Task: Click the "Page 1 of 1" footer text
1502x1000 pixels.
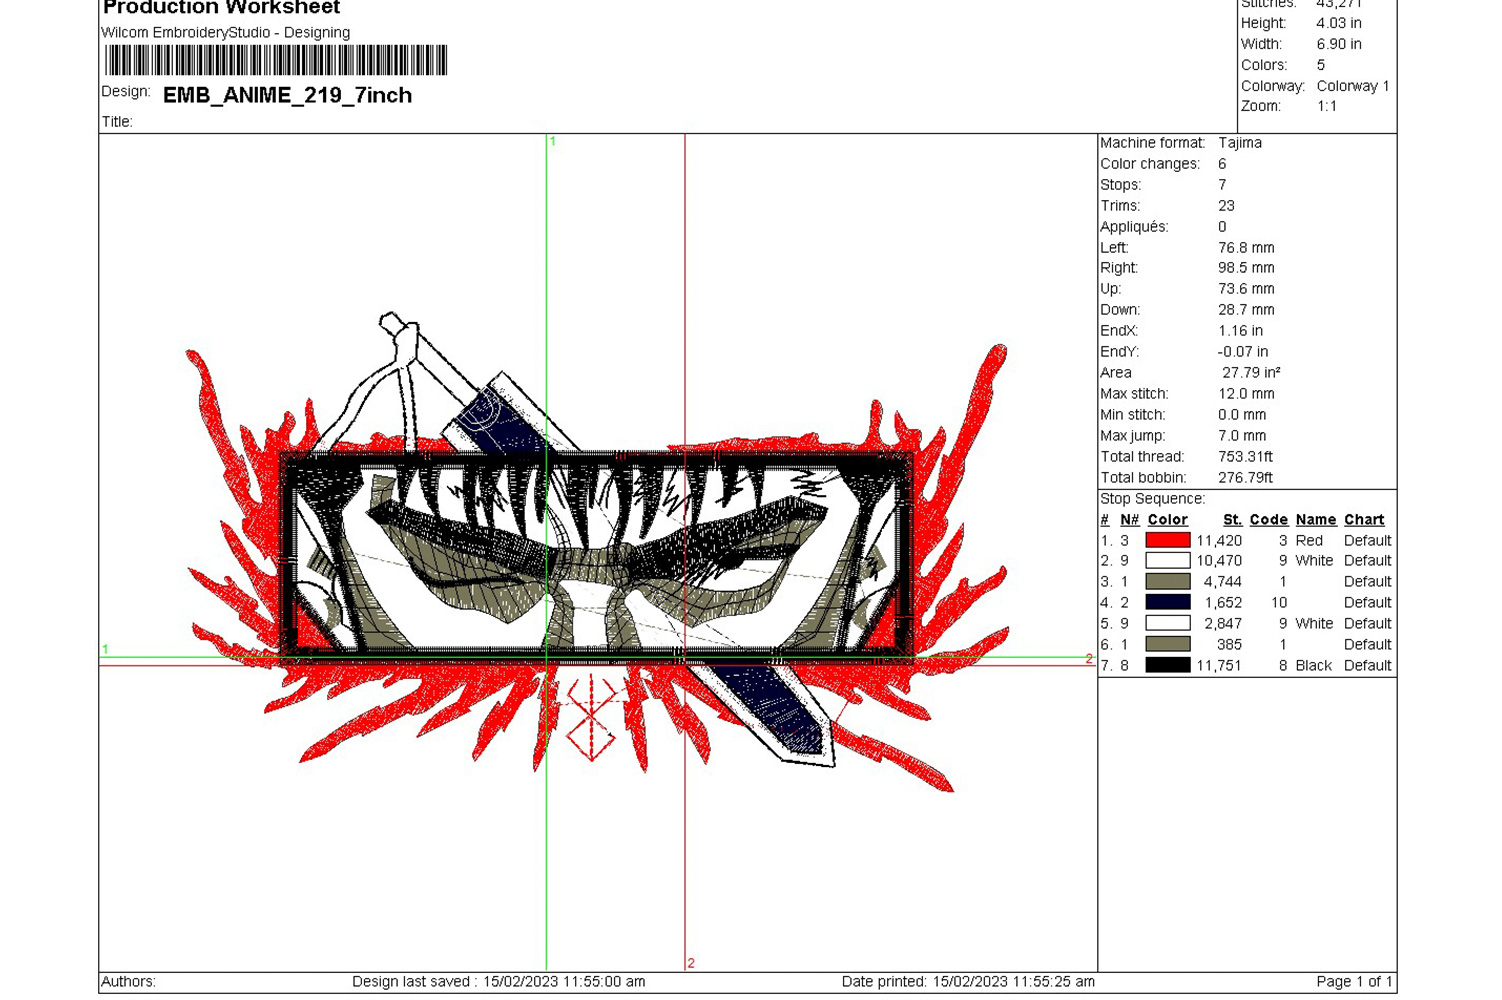Action: 1353,982
